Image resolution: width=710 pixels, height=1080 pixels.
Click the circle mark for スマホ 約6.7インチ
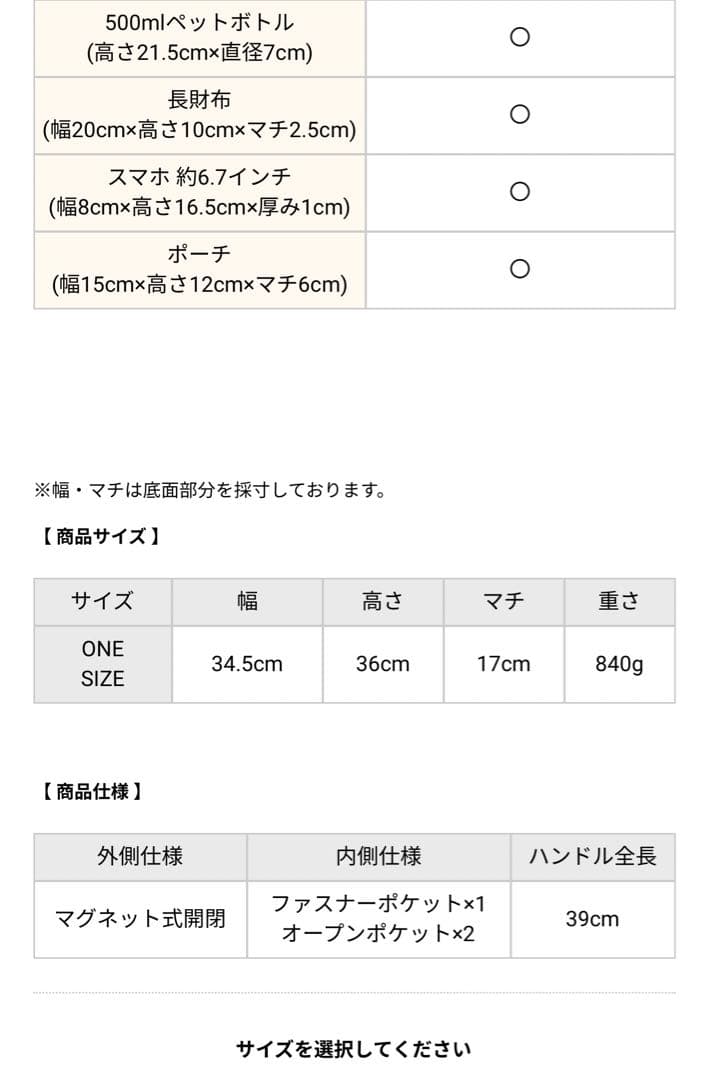[x=519, y=191]
